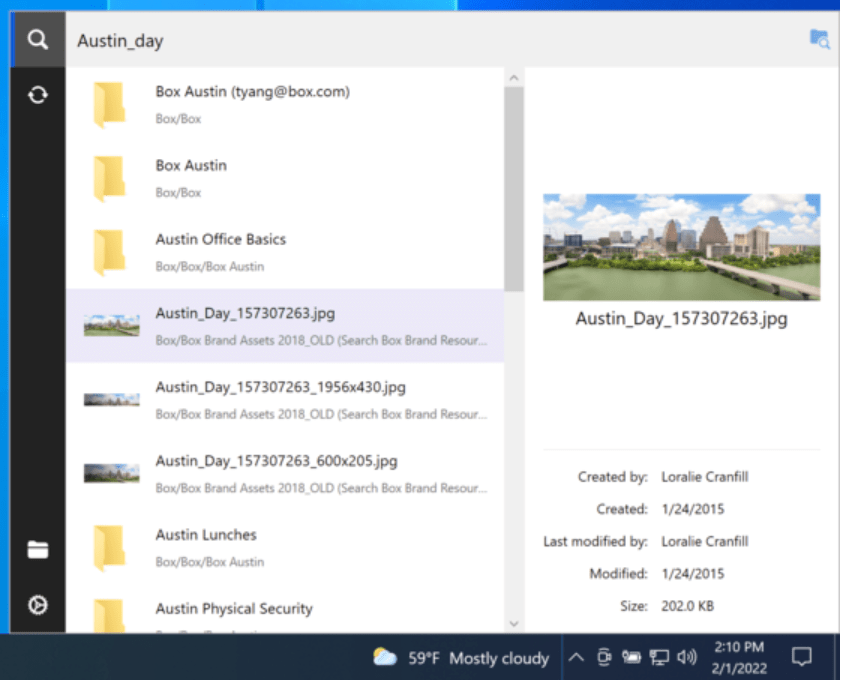This screenshot has height=680, width=842.
Task: Open the folder browser icon in the sidebar
Action: [38, 549]
